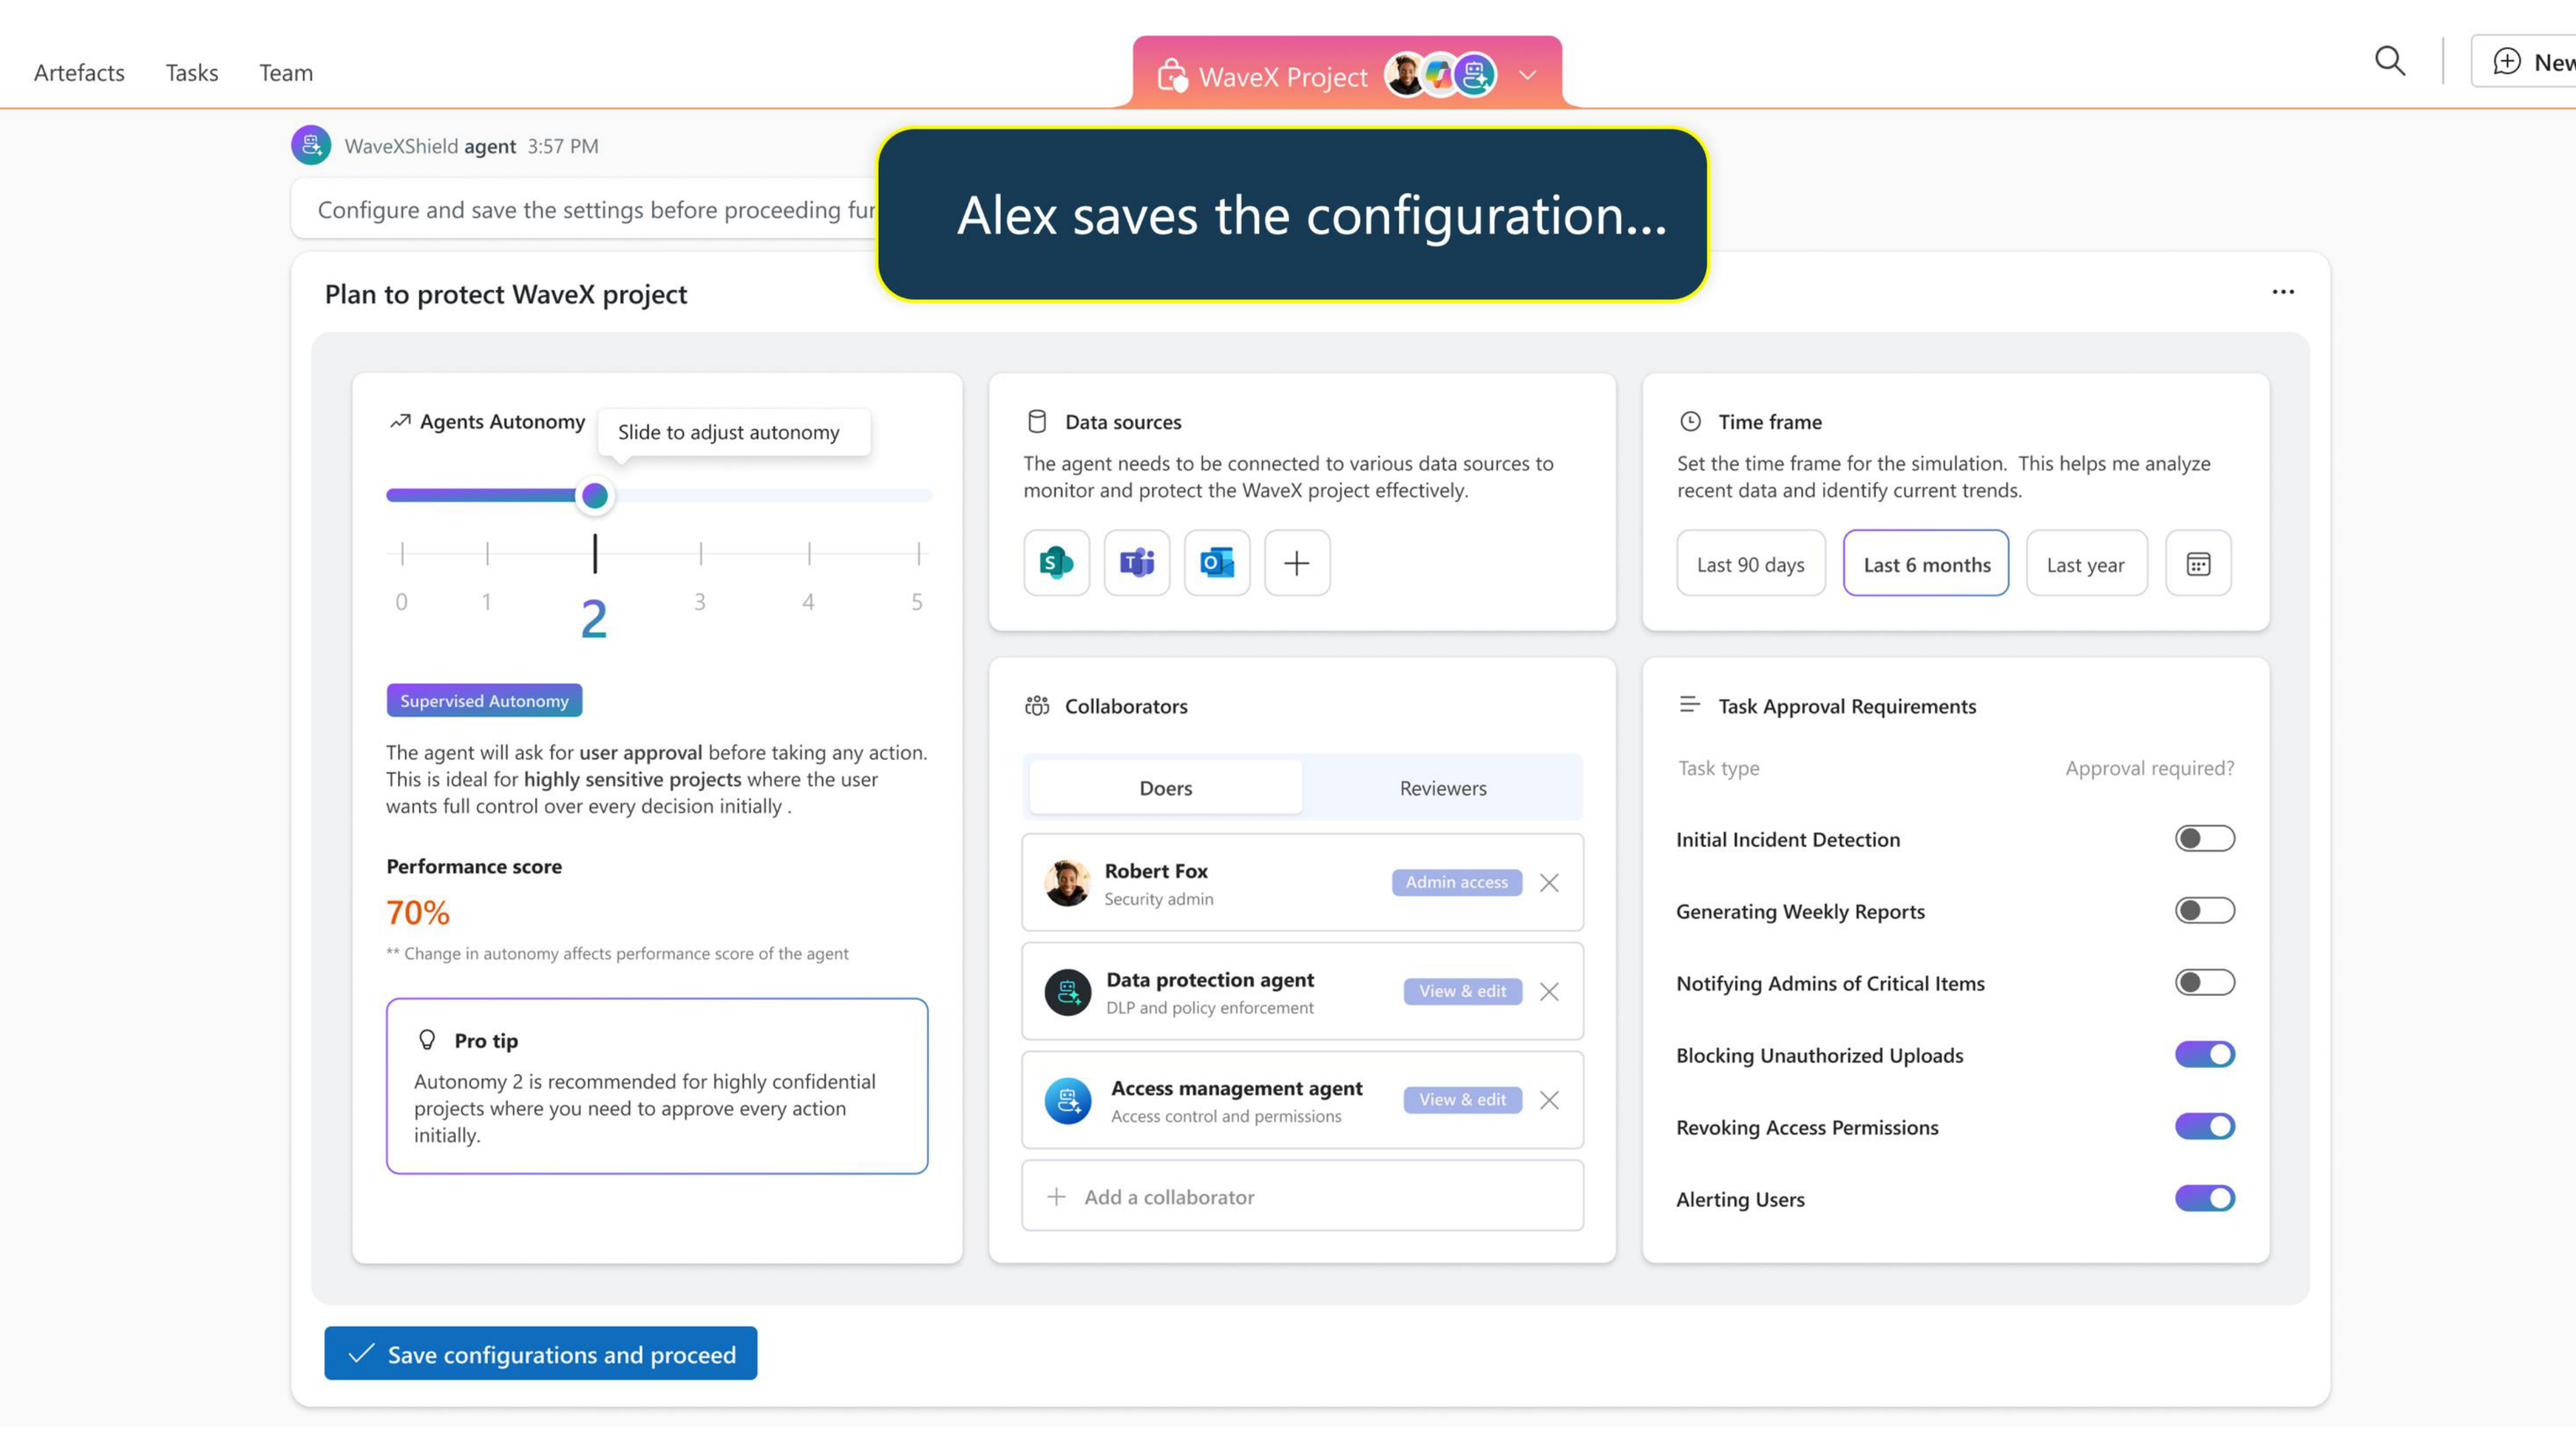Open the plan's three-dot more options

[2283, 292]
